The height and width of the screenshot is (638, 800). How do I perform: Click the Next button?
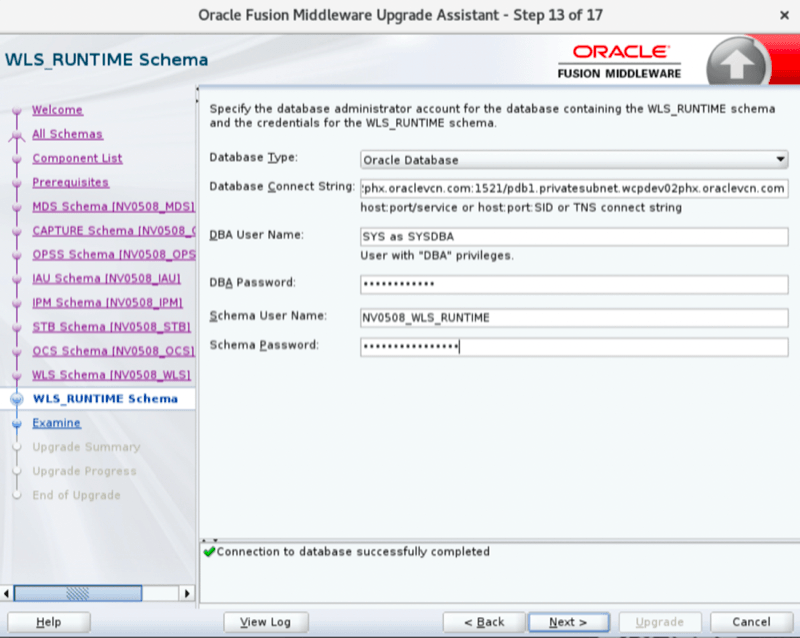click(x=568, y=622)
